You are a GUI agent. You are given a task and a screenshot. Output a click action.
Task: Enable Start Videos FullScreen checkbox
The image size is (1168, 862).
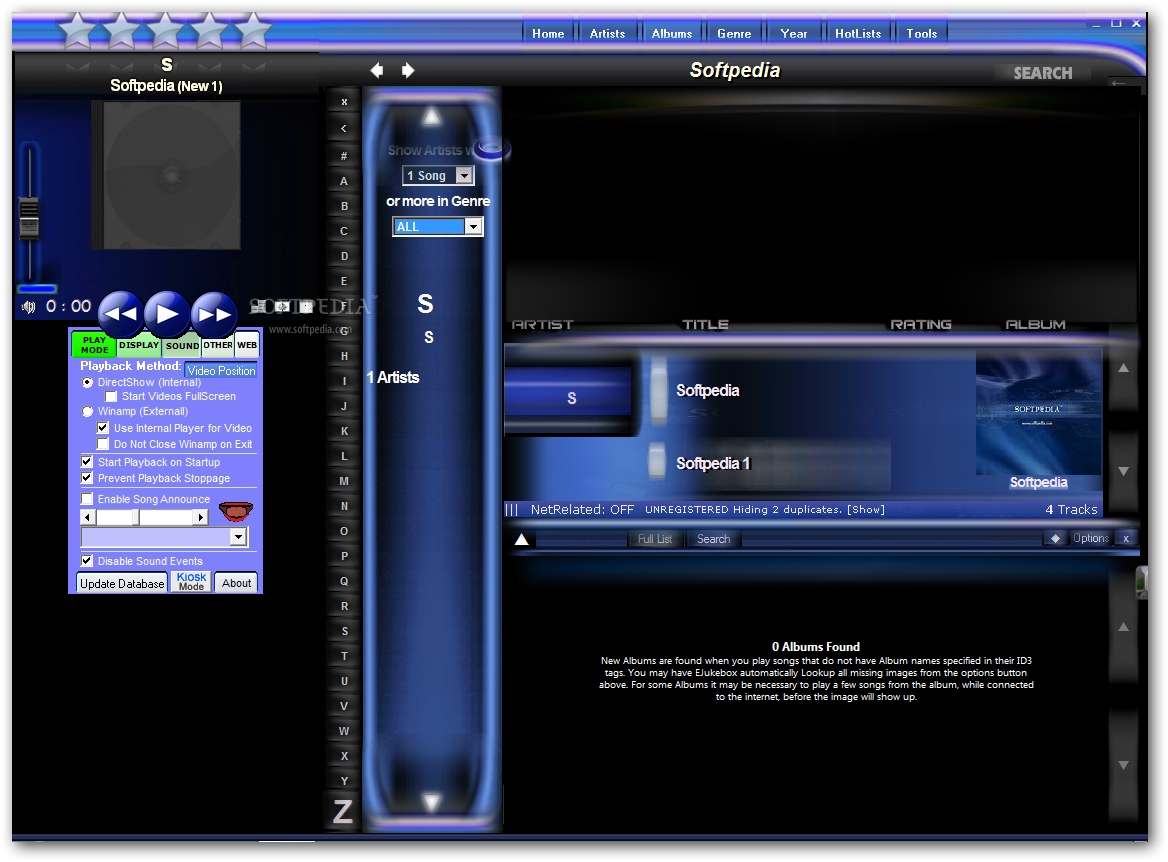click(x=111, y=396)
